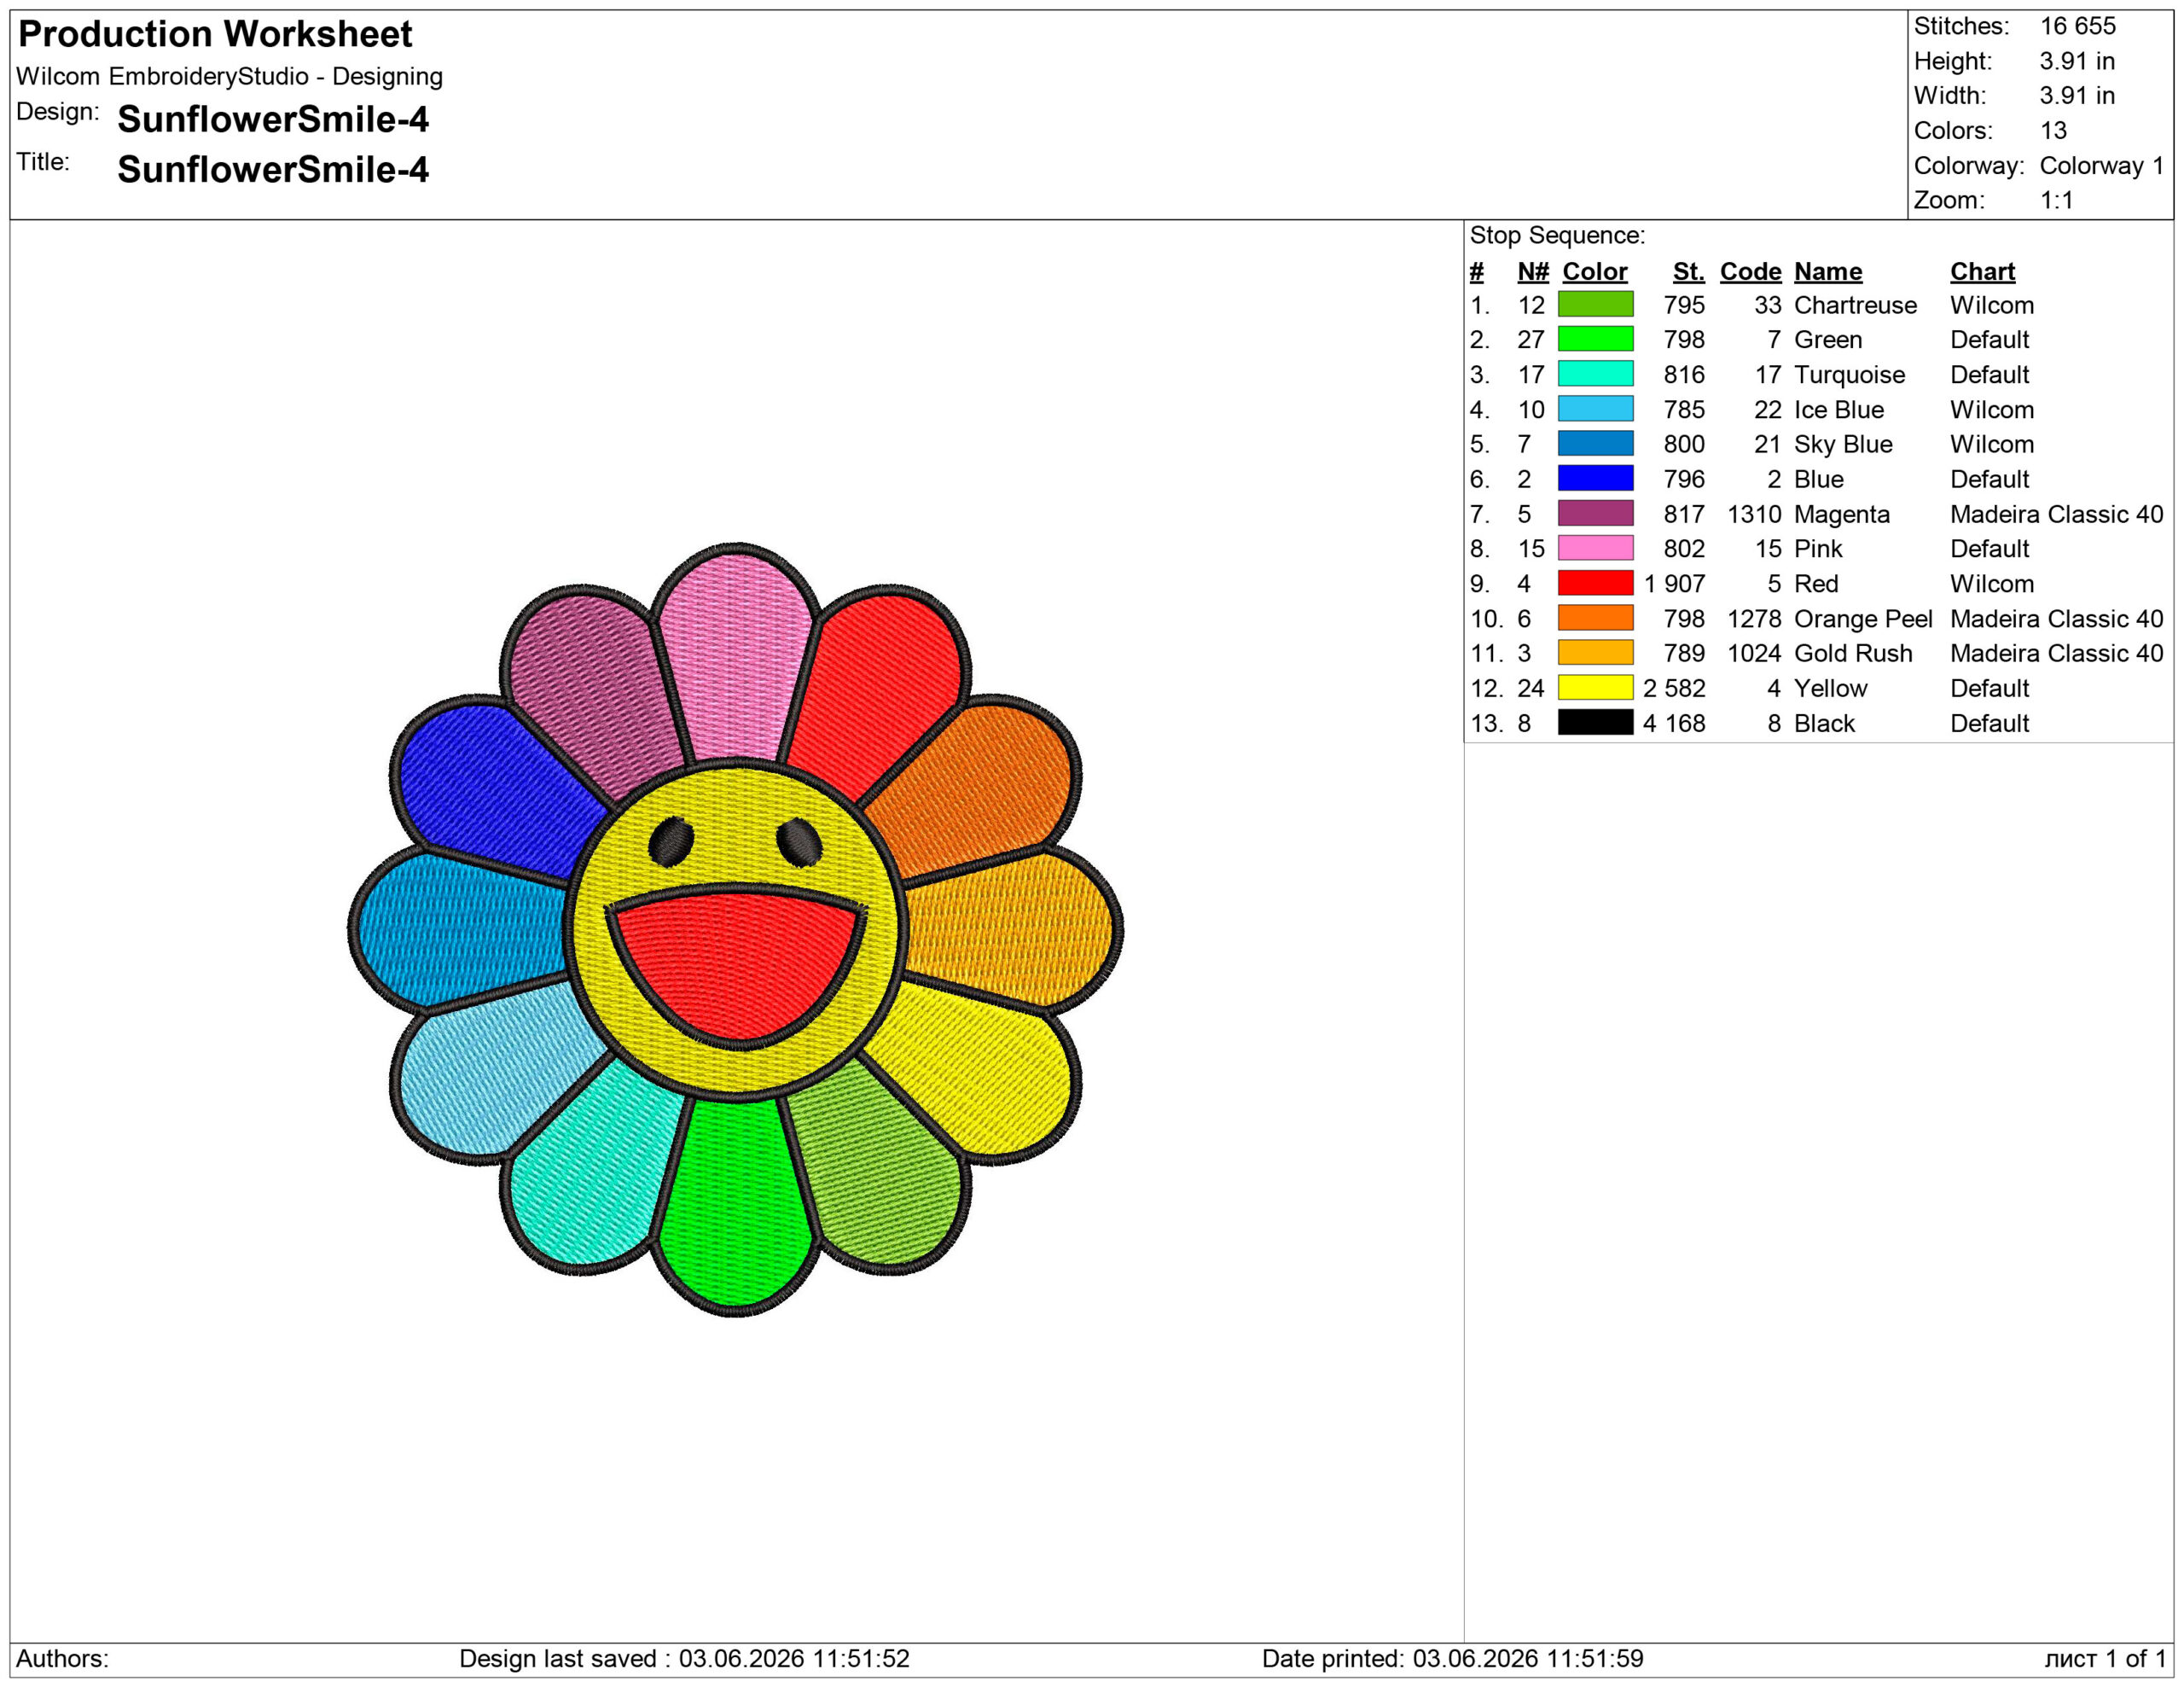
Task: Click the 'Code' column header
Action: 1750,271
